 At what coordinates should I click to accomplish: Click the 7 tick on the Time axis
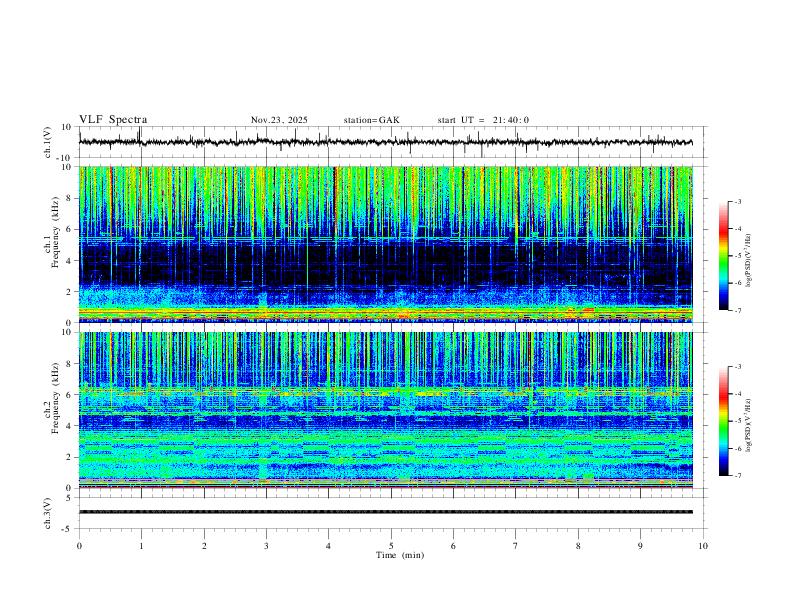(x=516, y=546)
